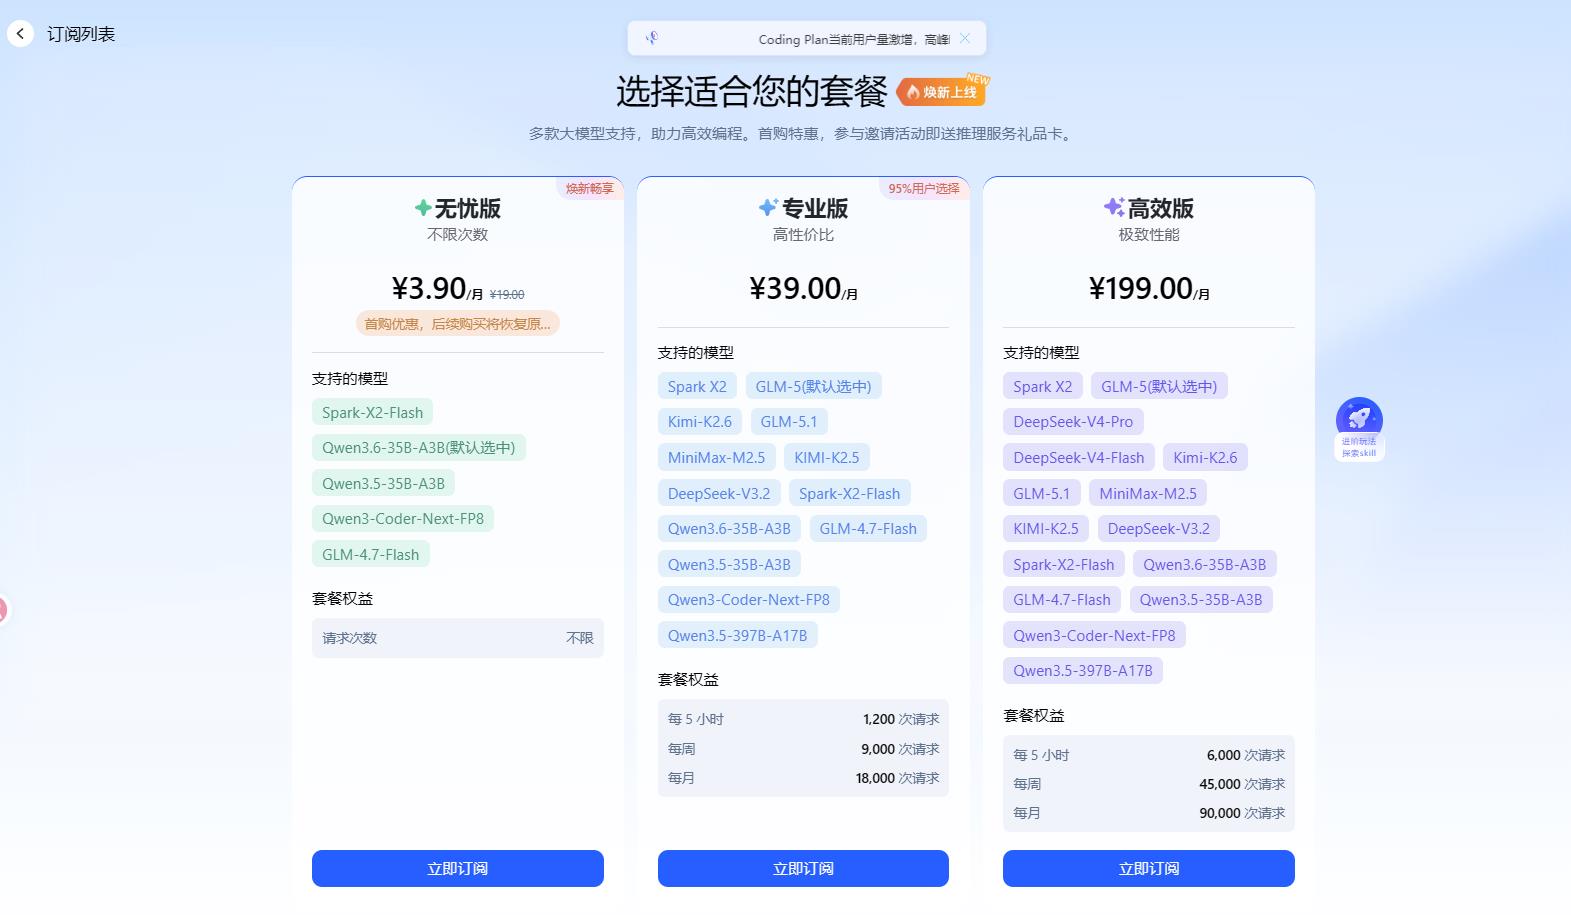Select GLM-4.7-Flash in the 无忧版 card
The height and width of the screenshot is (915, 1571).
[371, 554]
